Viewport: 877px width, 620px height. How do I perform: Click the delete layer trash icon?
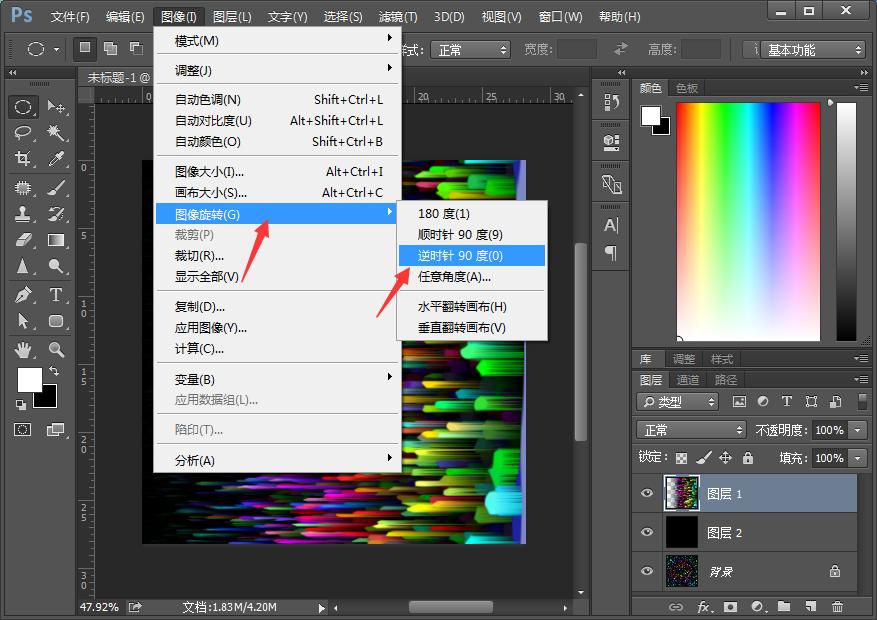click(x=837, y=607)
